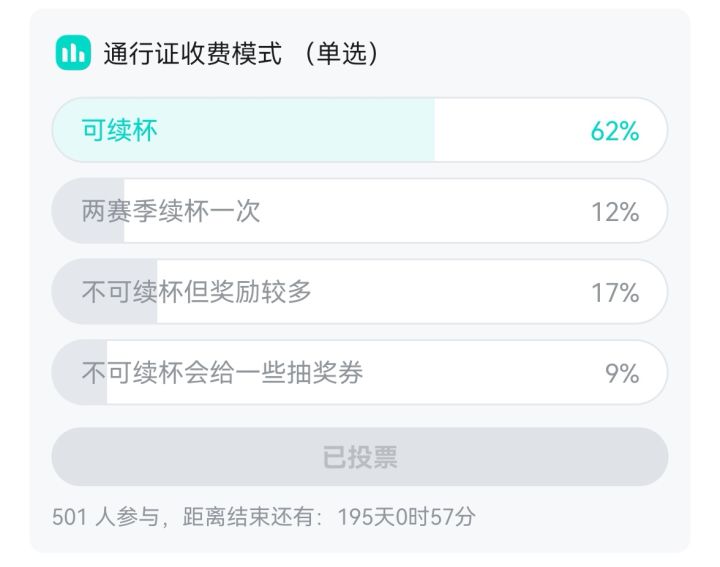
Task: Pick the 不可续杯但奖励较多 option
Action: click(196, 292)
